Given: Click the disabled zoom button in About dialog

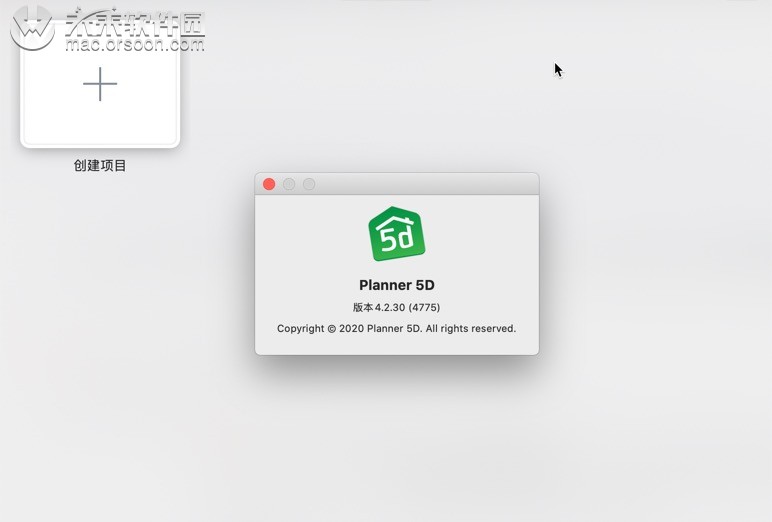Looking at the screenshot, I should click(x=309, y=184).
